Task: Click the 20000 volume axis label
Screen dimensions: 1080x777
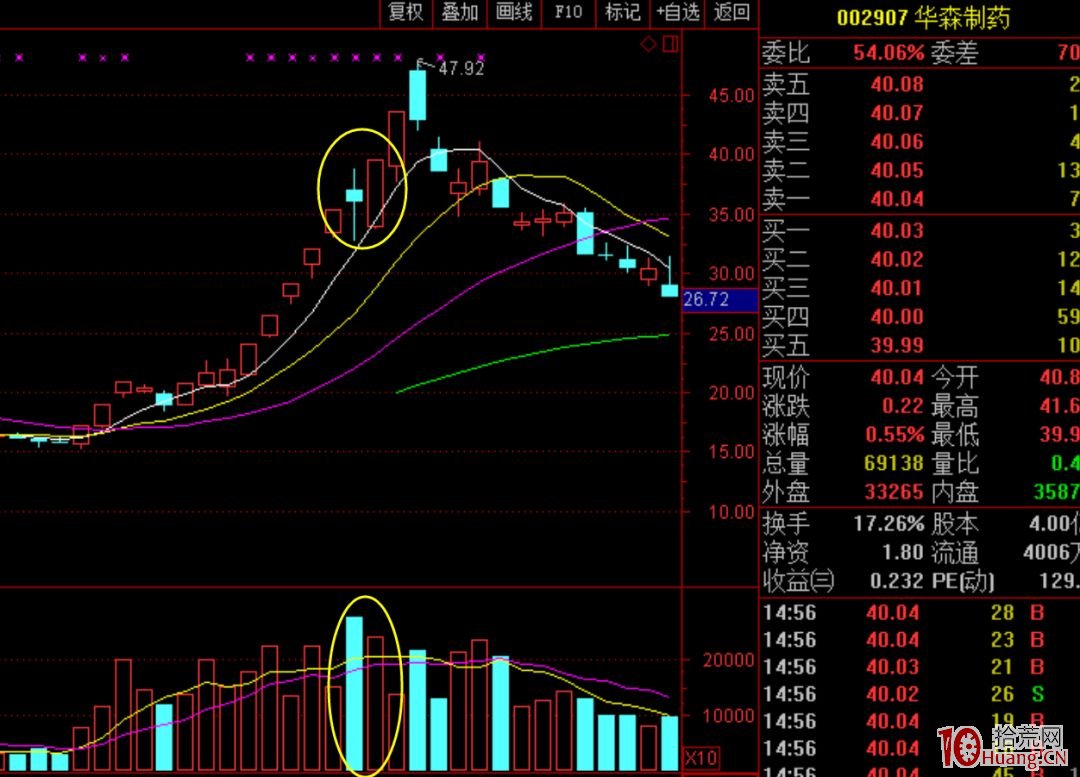Action: pyautogui.click(x=729, y=660)
